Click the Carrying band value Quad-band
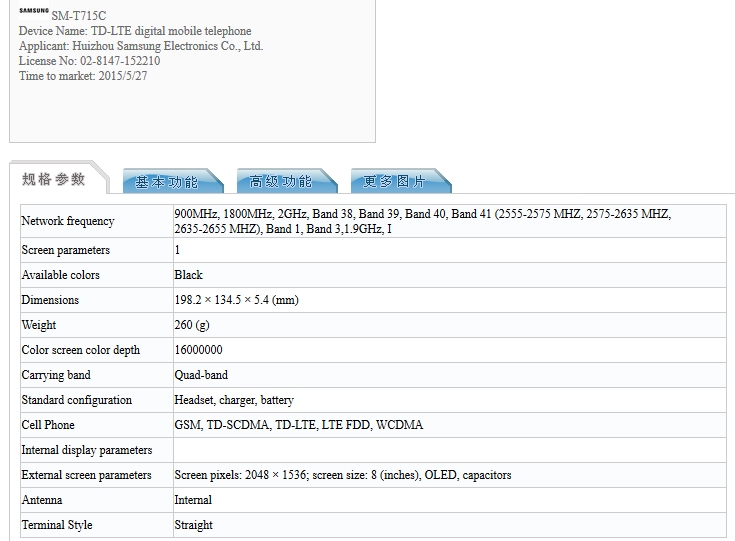 (x=201, y=375)
